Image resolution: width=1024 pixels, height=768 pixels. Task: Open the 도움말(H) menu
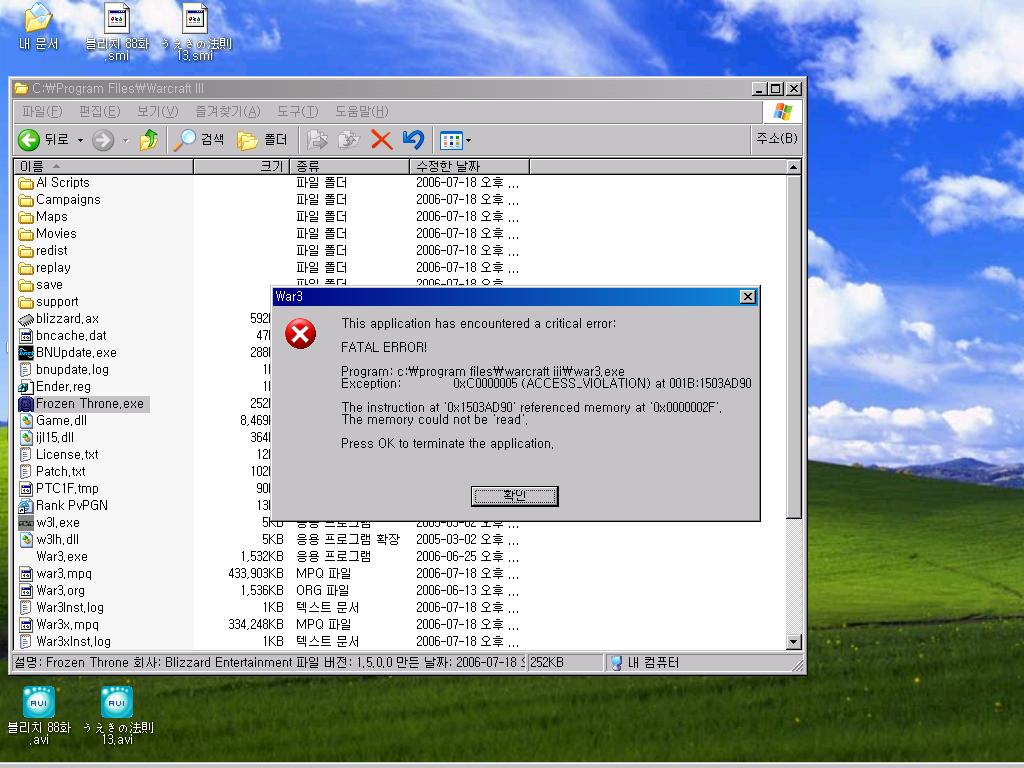point(362,112)
